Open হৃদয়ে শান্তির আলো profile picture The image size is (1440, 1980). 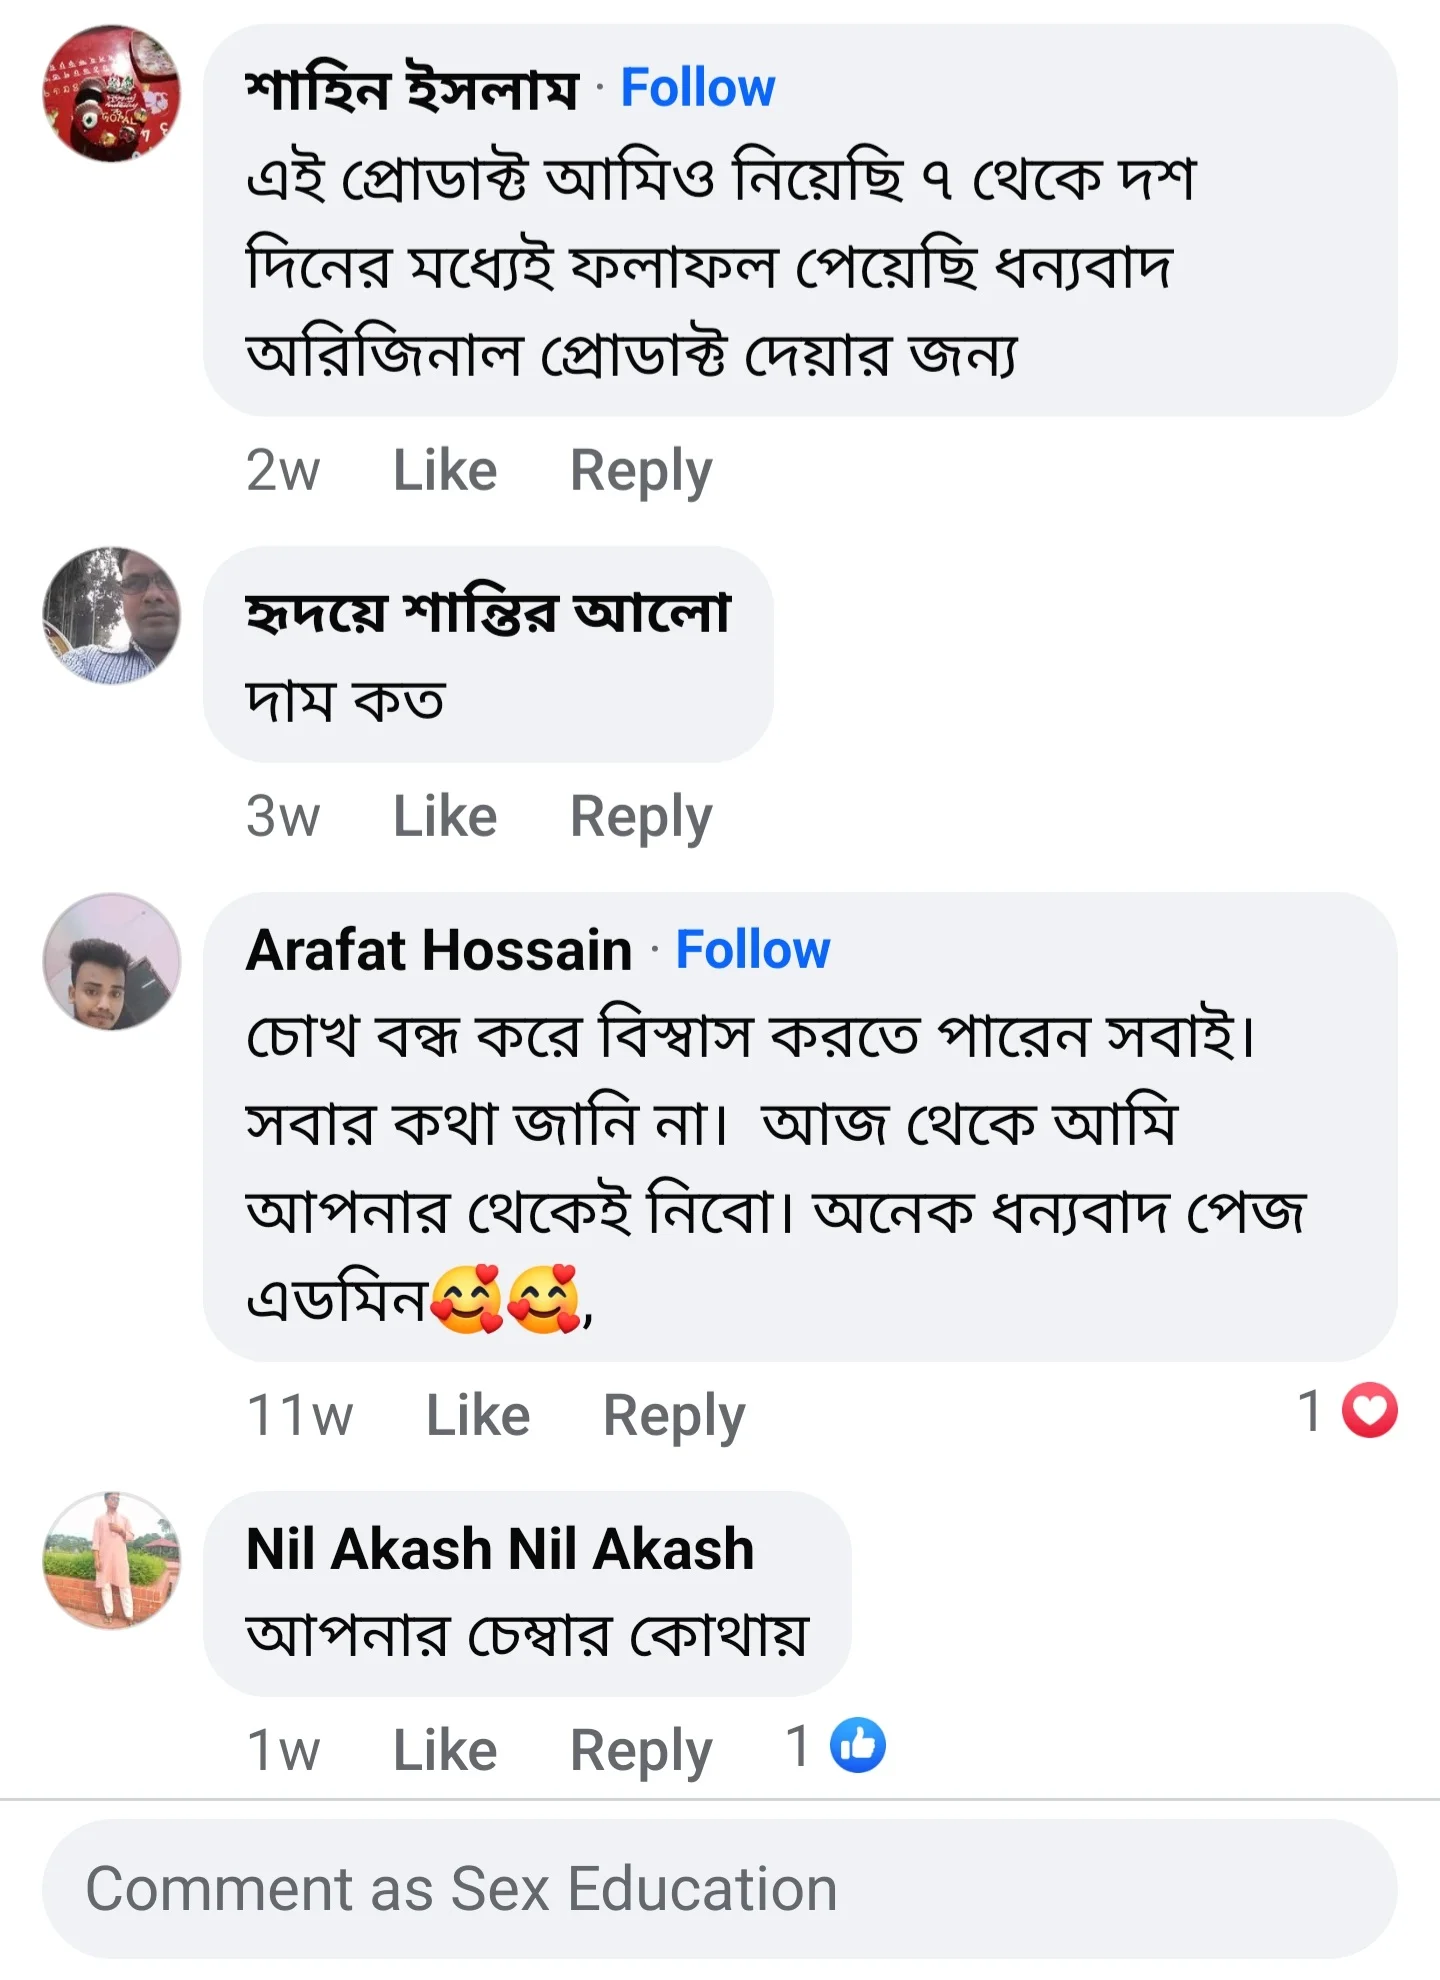click(x=112, y=615)
